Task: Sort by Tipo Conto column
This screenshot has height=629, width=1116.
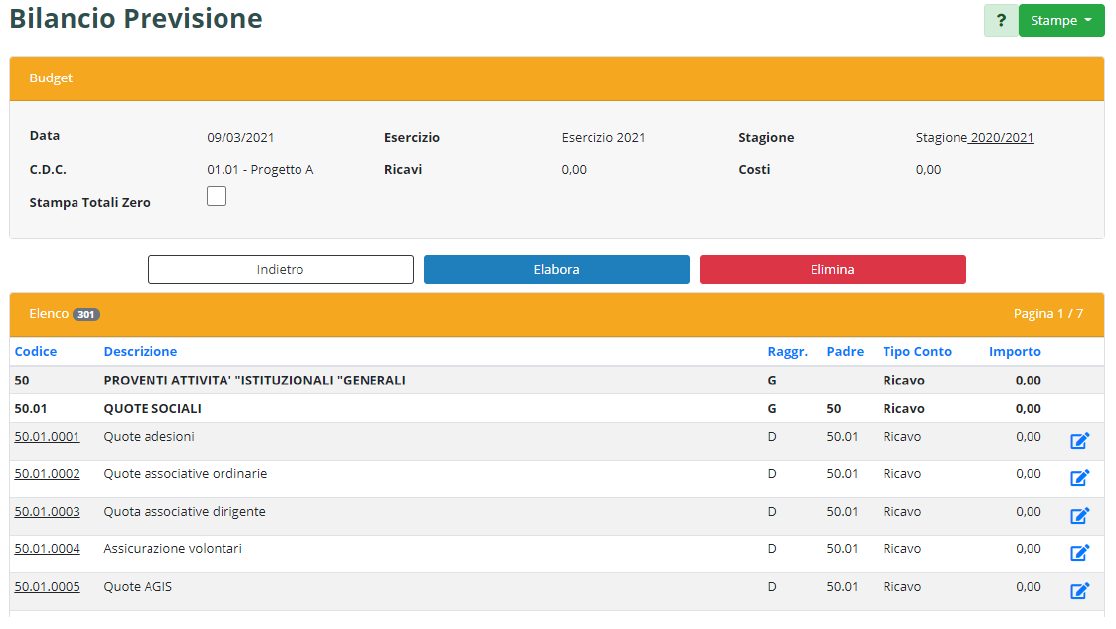Action: (x=917, y=352)
